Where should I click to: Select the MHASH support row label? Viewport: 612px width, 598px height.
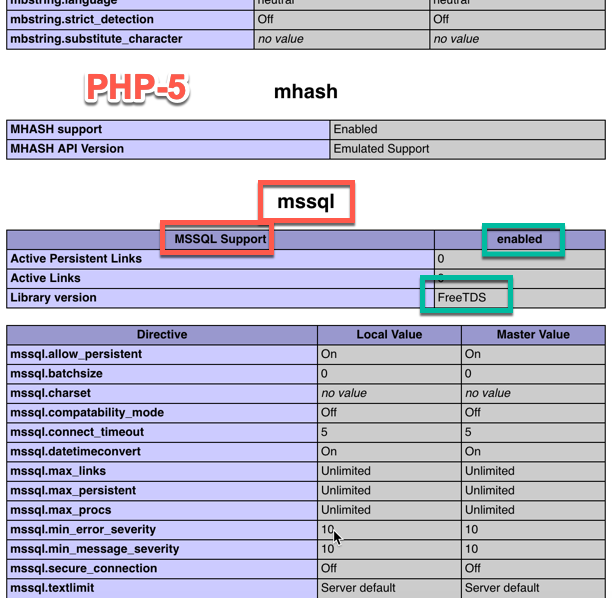click(x=168, y=129)
